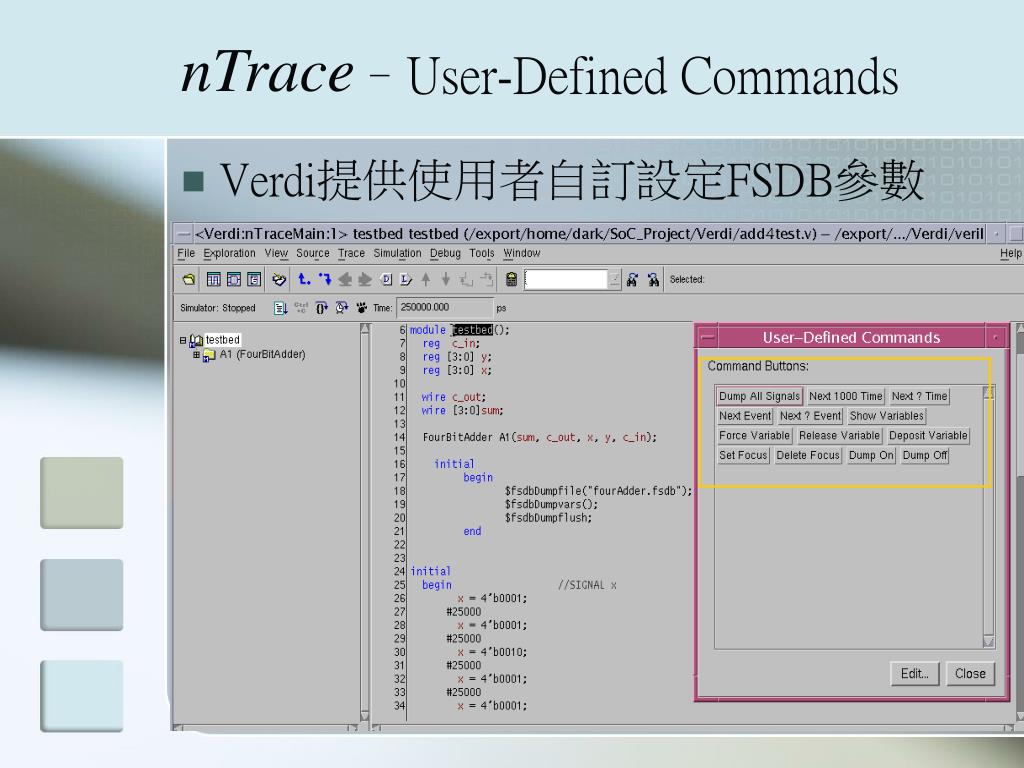Collapse the testbed tree node
Viewport: 1024px width, 768px height.
(x=184, y=340)
